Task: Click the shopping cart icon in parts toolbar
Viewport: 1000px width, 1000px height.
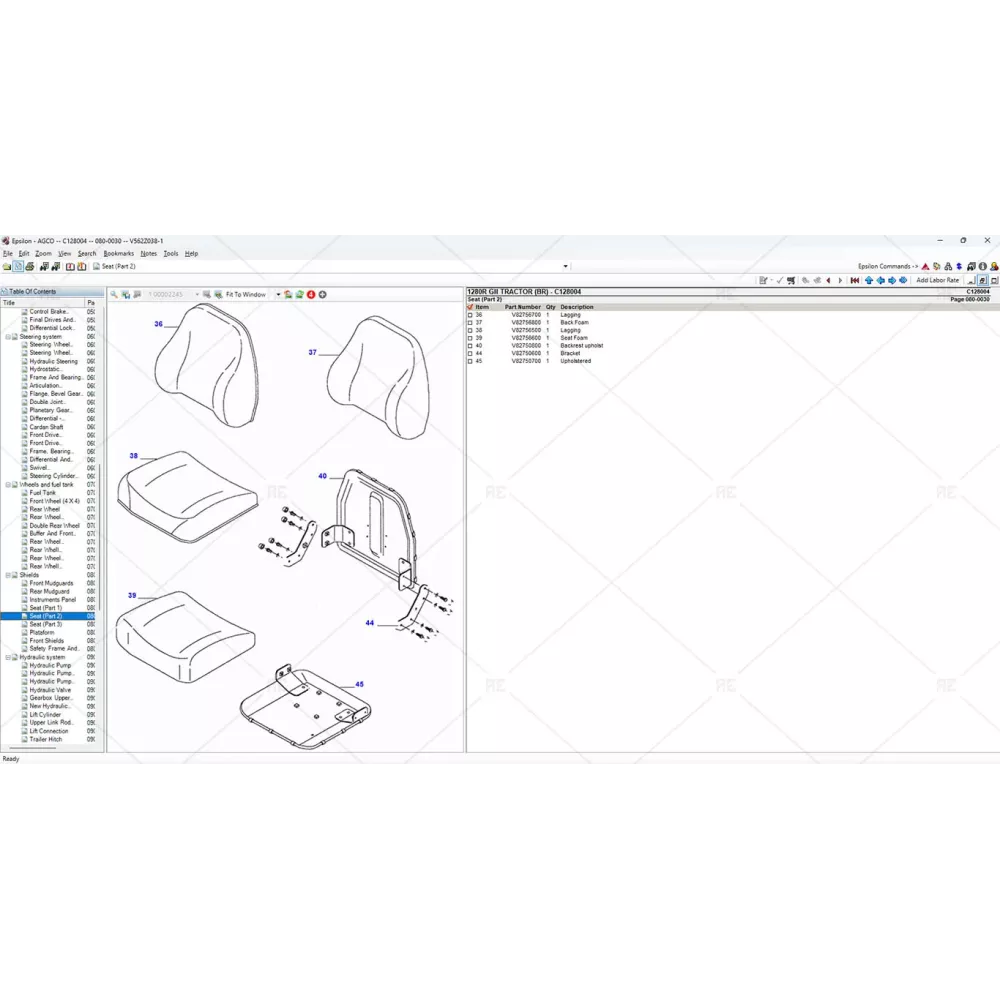Action: pos(792,281)
